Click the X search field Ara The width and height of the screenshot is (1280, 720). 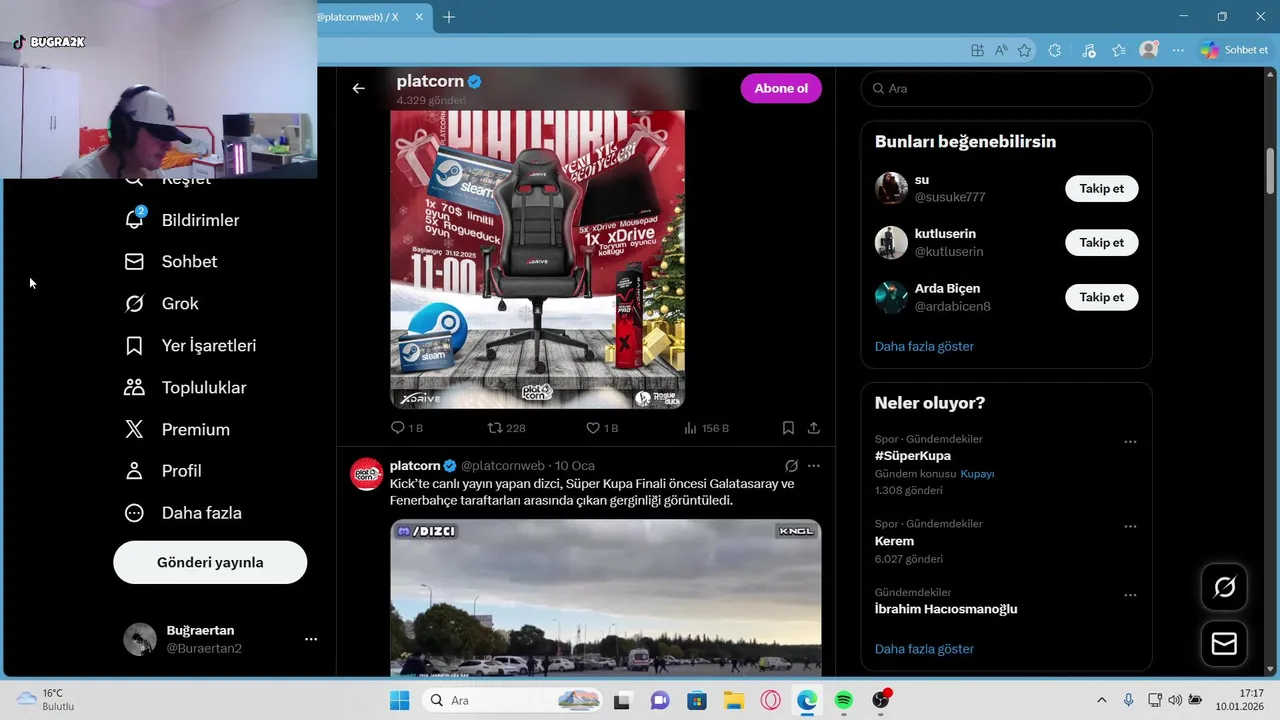(1006, 88)
